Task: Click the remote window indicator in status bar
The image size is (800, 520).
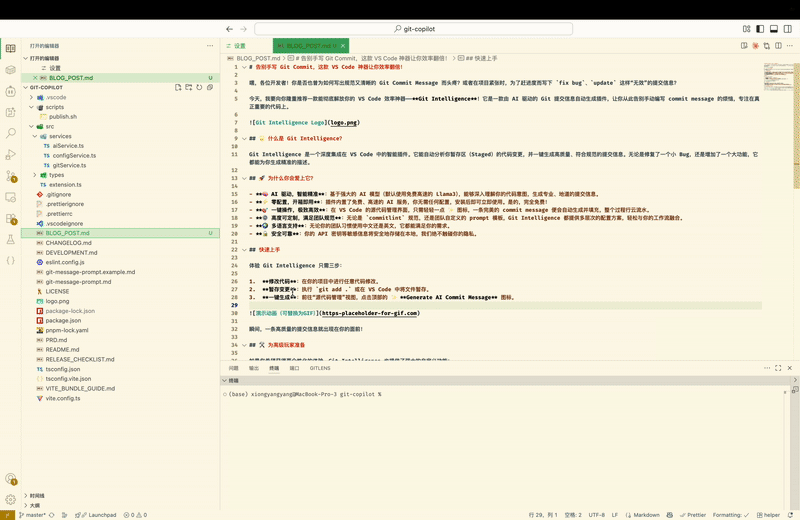Action: coord(8,515)
